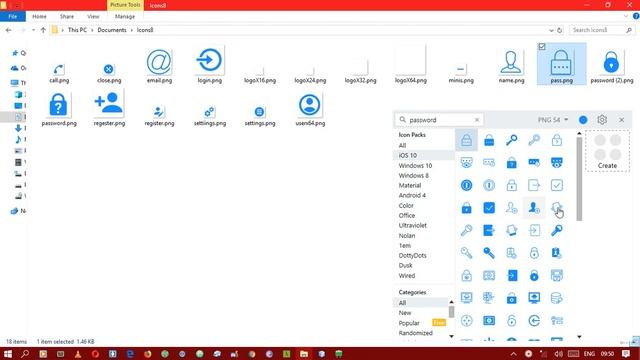Pick the filled round padlock icon
The height and width of the screenshot is (360, 640).
click(x=534, y=276)
